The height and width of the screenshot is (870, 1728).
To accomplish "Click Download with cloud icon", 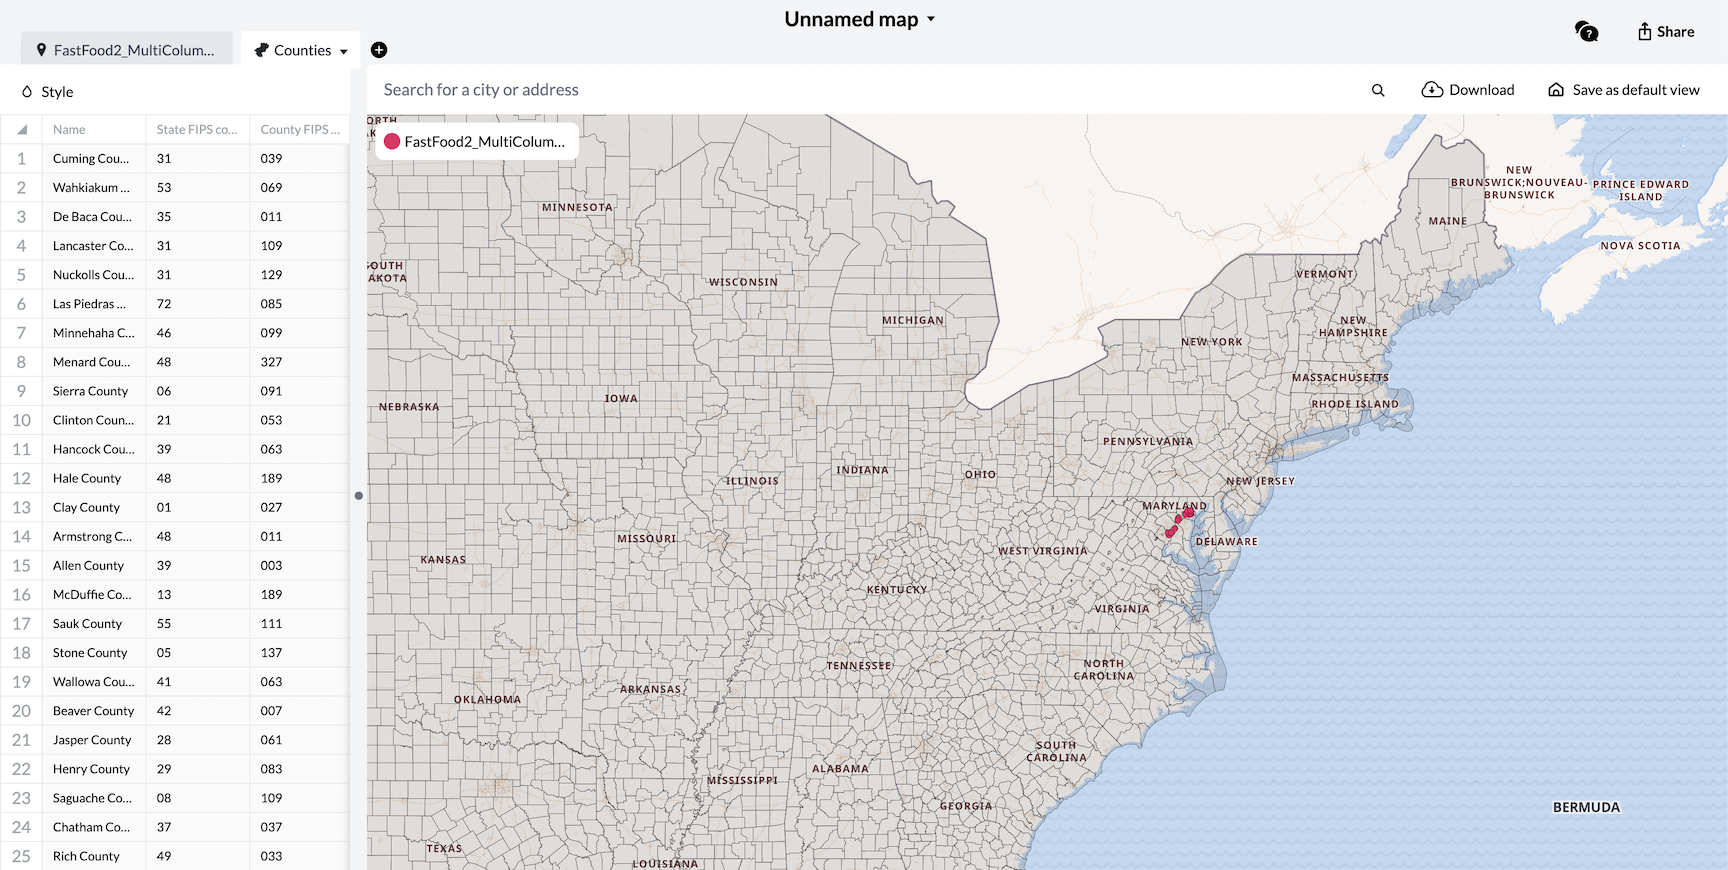I will click(1468, 90).
